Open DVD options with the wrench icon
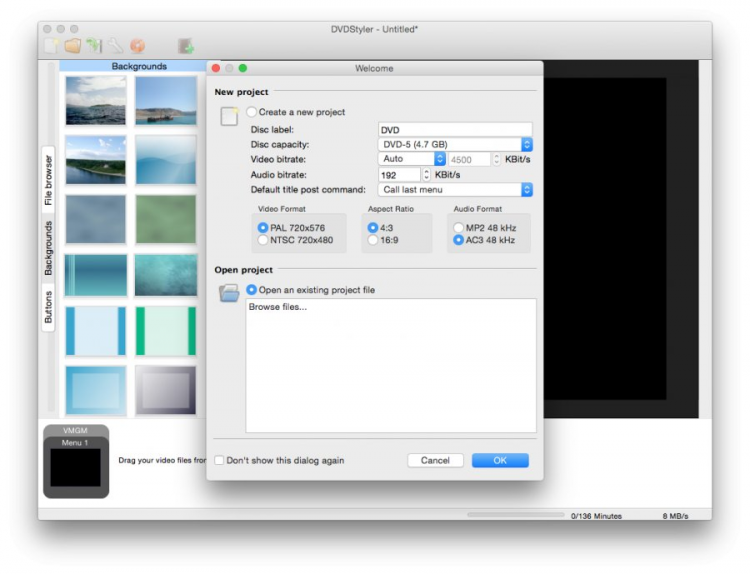This screenshot has width=750, height=574. 116,46
